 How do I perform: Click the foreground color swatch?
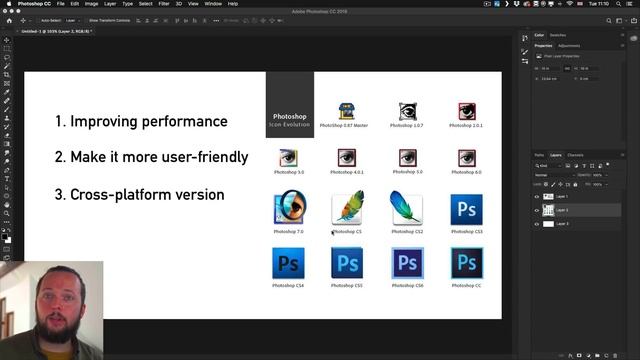point(4,237)
